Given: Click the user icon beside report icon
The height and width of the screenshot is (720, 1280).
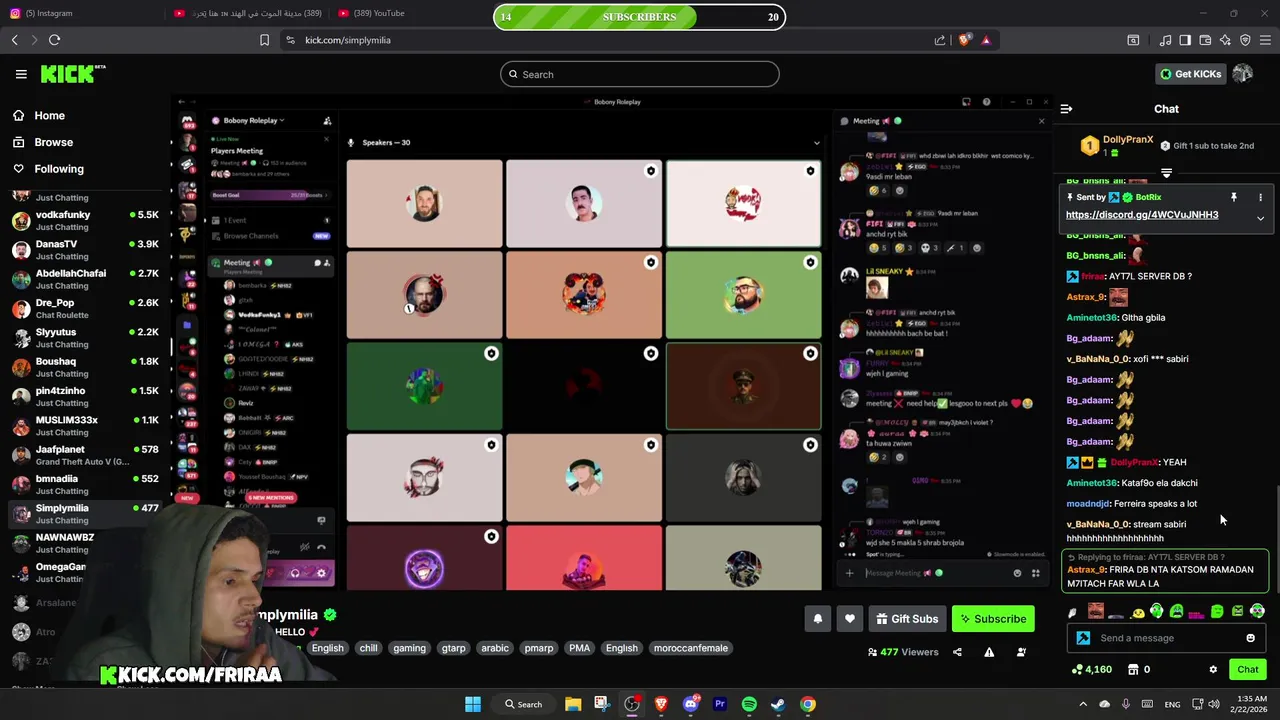Looking at the screenshot, I should 1021,652.
